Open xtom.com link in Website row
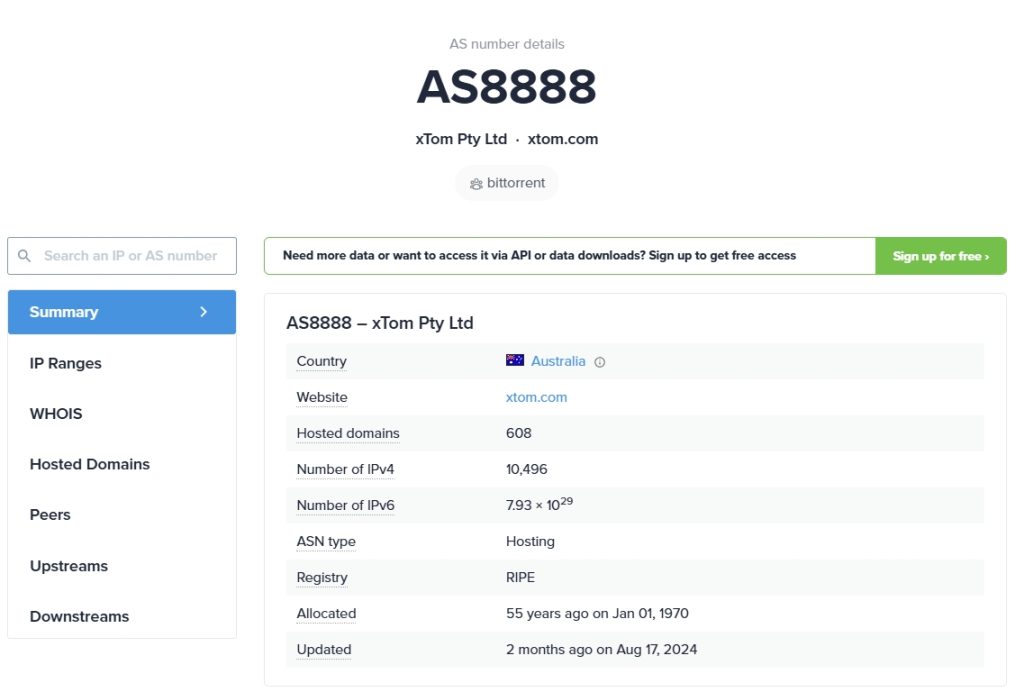1024x692 pixels. [x=536, y=397]
